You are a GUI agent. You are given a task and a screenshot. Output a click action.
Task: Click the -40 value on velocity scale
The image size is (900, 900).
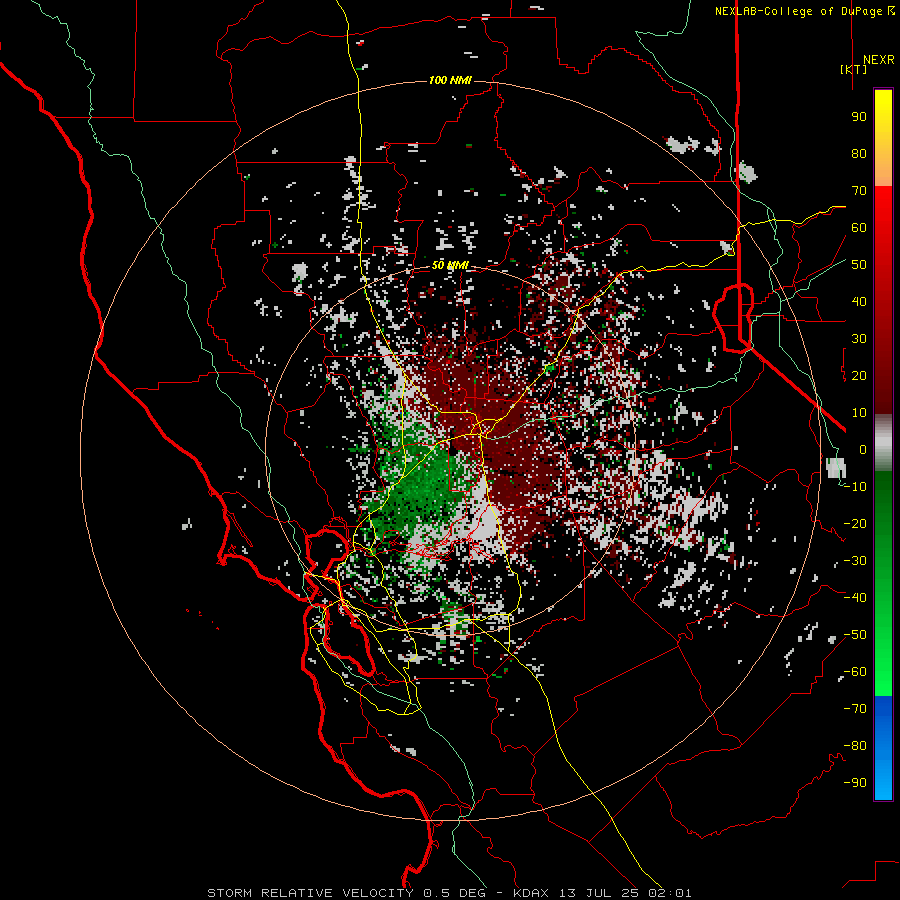855,598
